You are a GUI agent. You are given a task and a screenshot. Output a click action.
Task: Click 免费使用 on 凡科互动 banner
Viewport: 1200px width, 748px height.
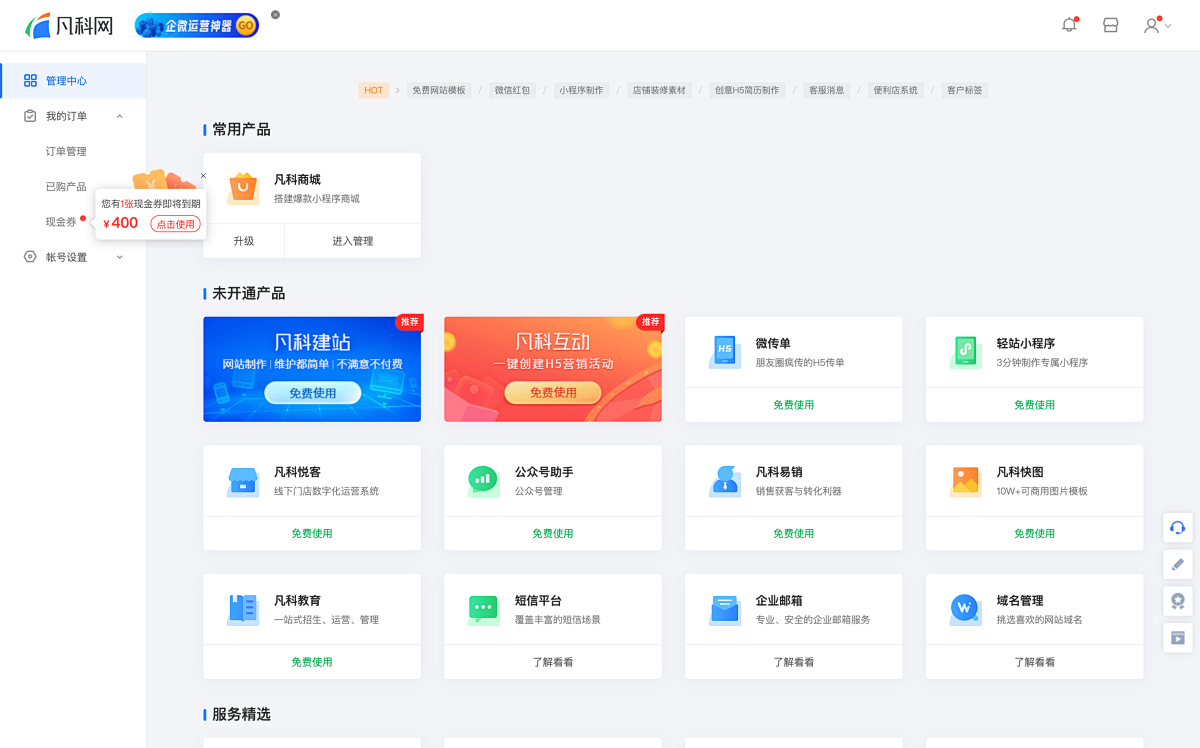554,393
